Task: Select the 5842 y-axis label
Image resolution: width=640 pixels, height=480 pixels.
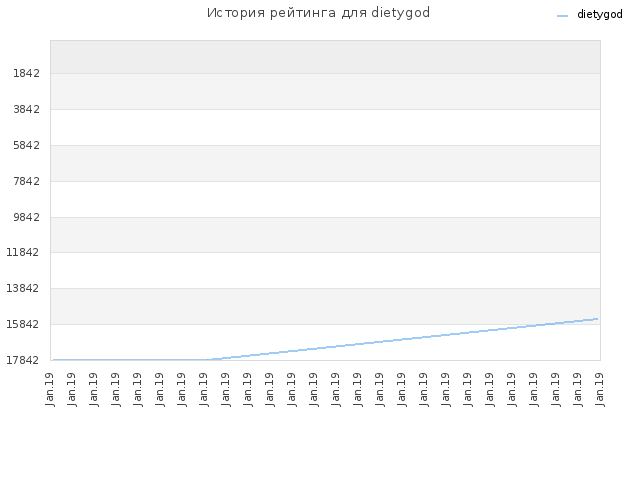Action: tap(27, 145)
